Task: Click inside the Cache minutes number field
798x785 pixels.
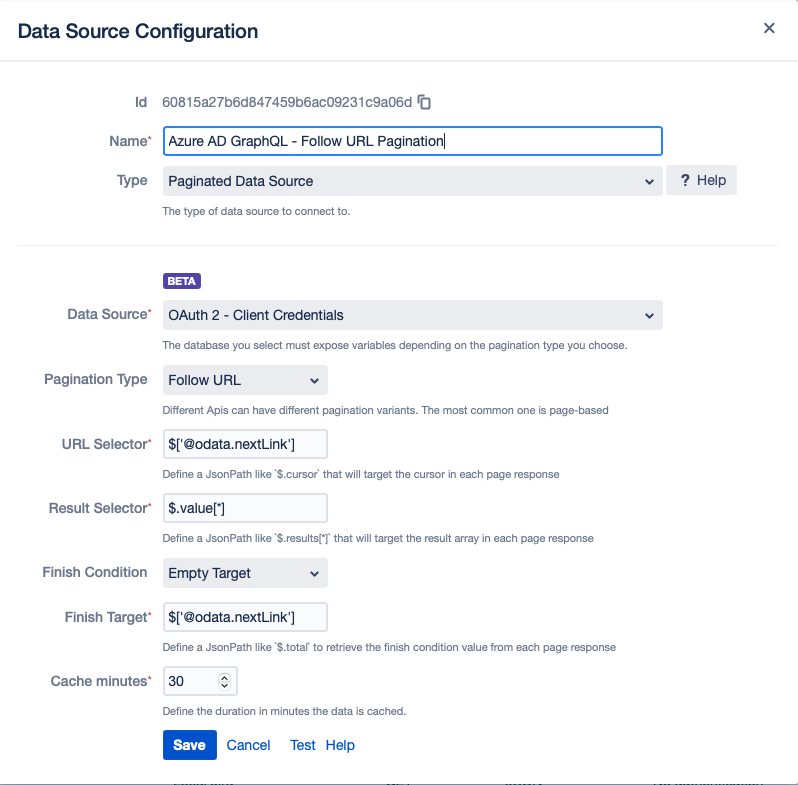Action: click(190, 681)
